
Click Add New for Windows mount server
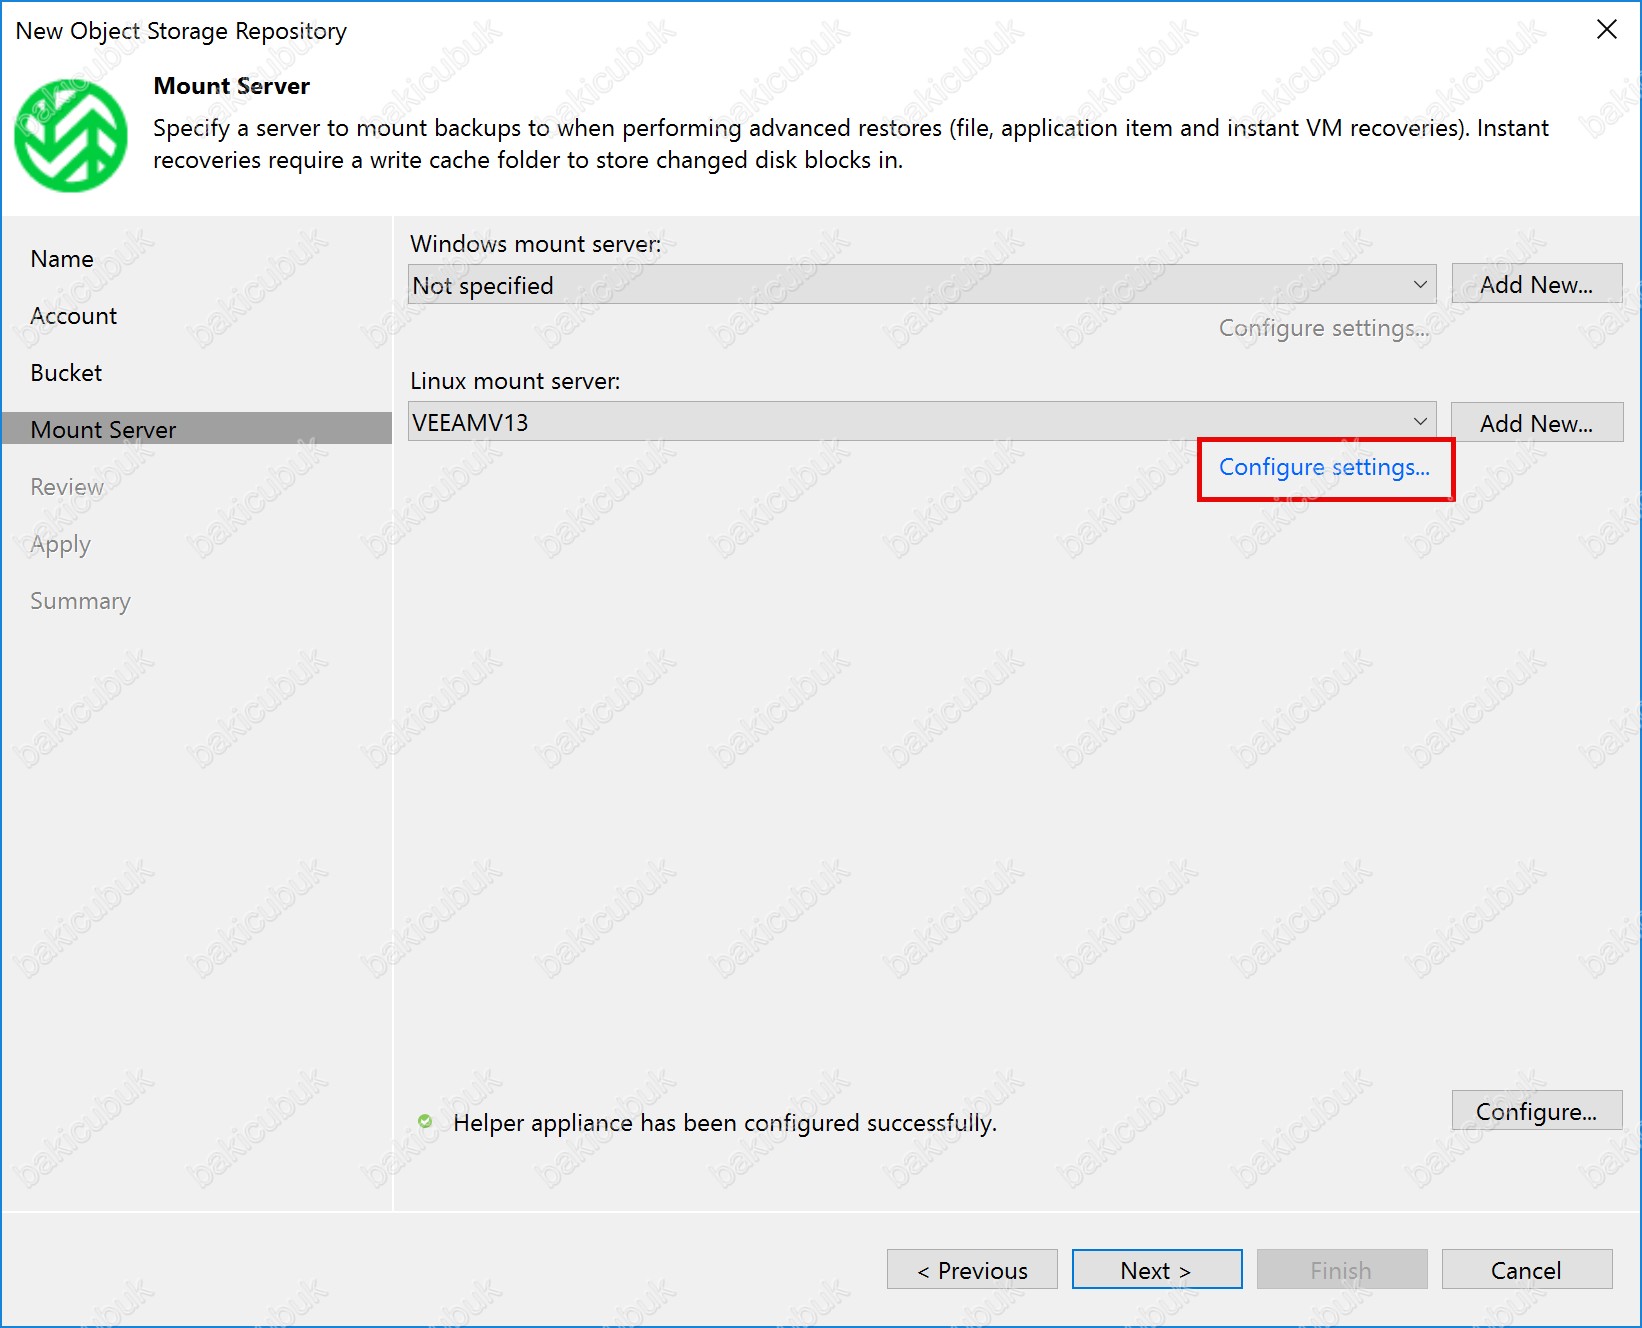point(1536,285)
